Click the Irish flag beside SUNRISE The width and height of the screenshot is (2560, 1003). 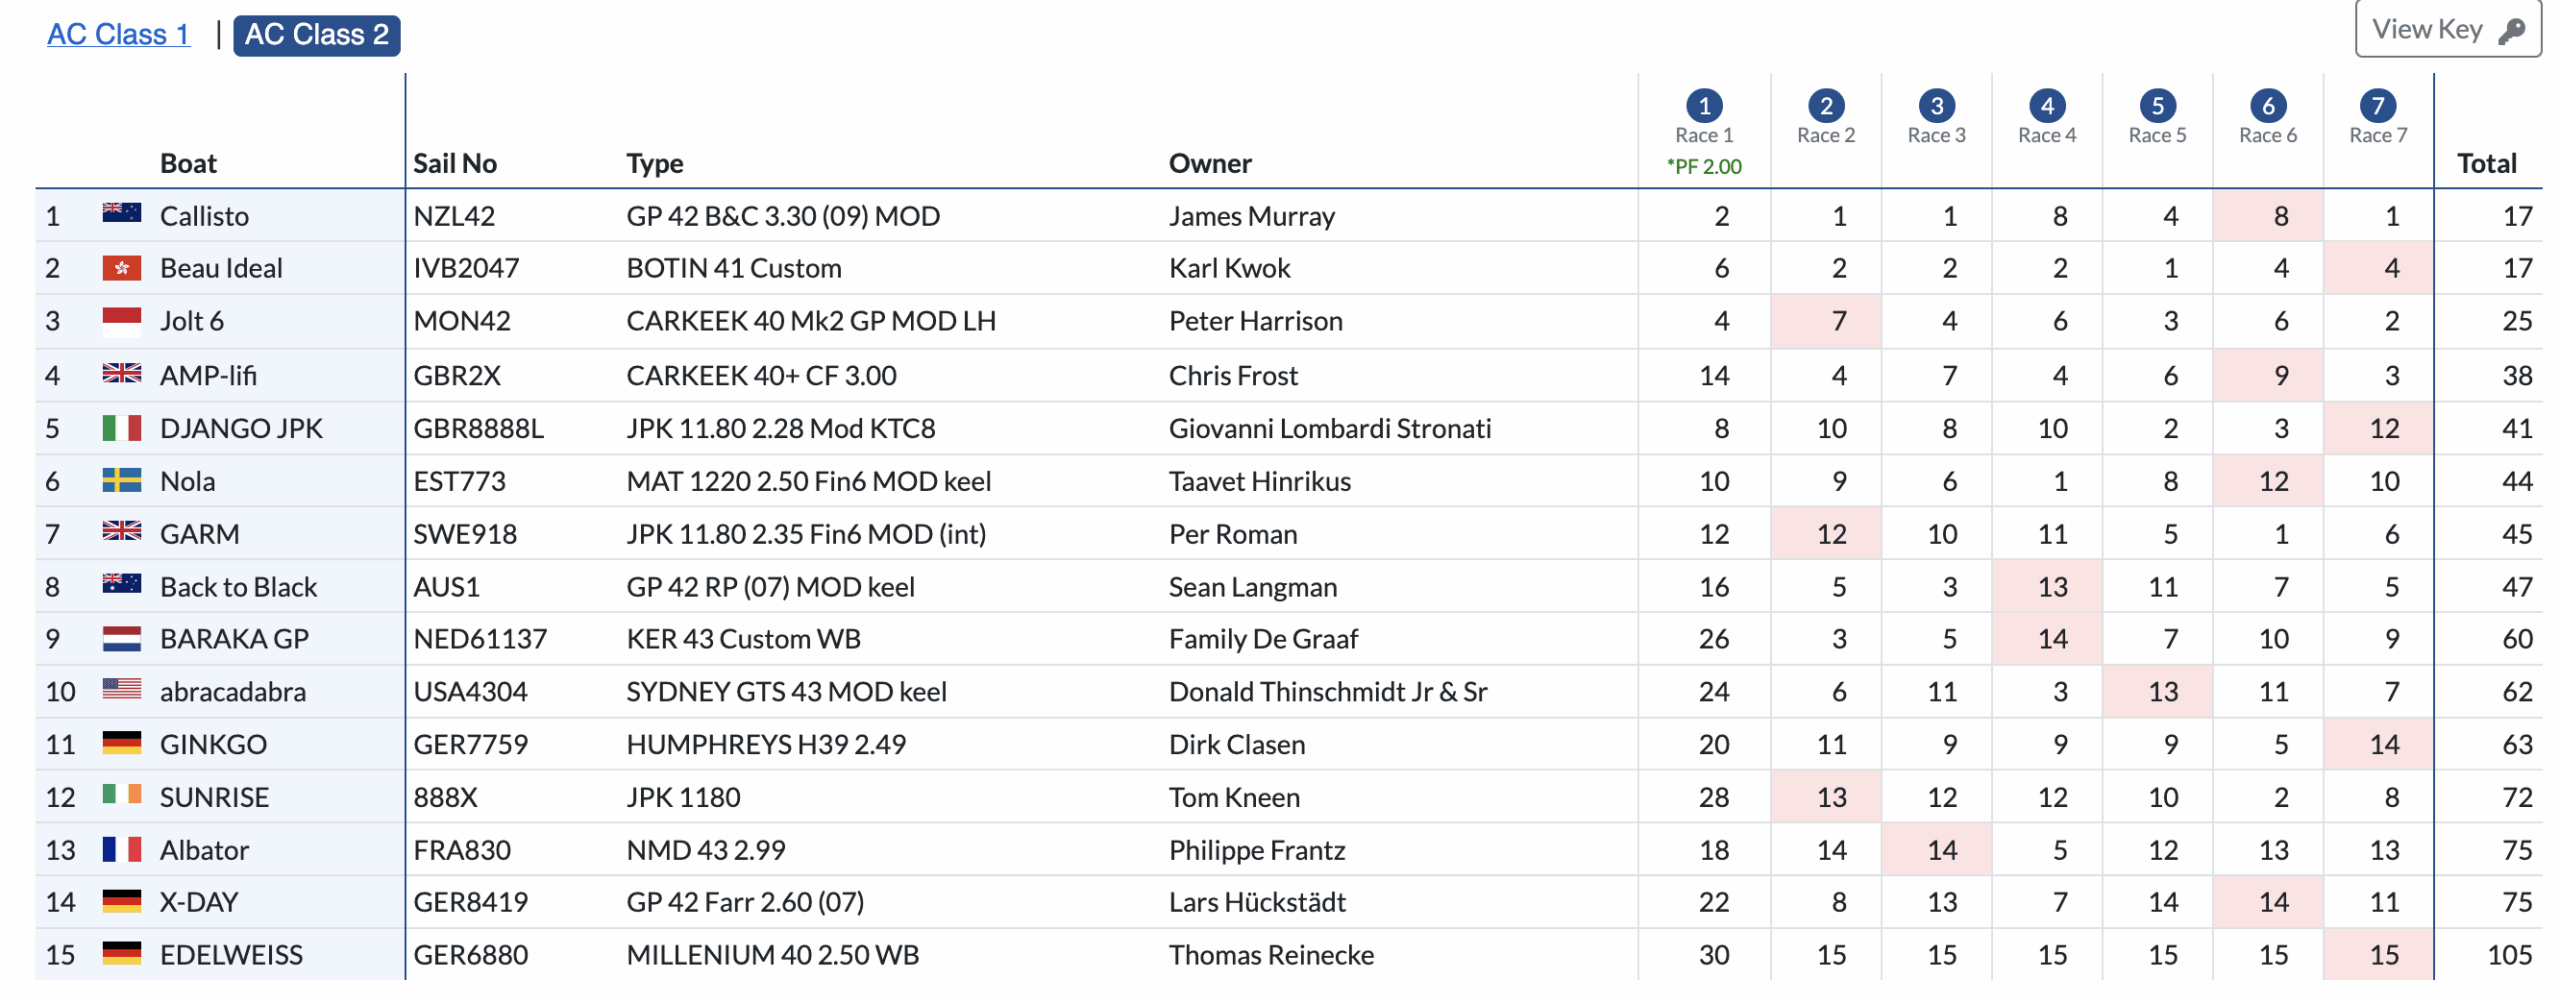(122, 795)
